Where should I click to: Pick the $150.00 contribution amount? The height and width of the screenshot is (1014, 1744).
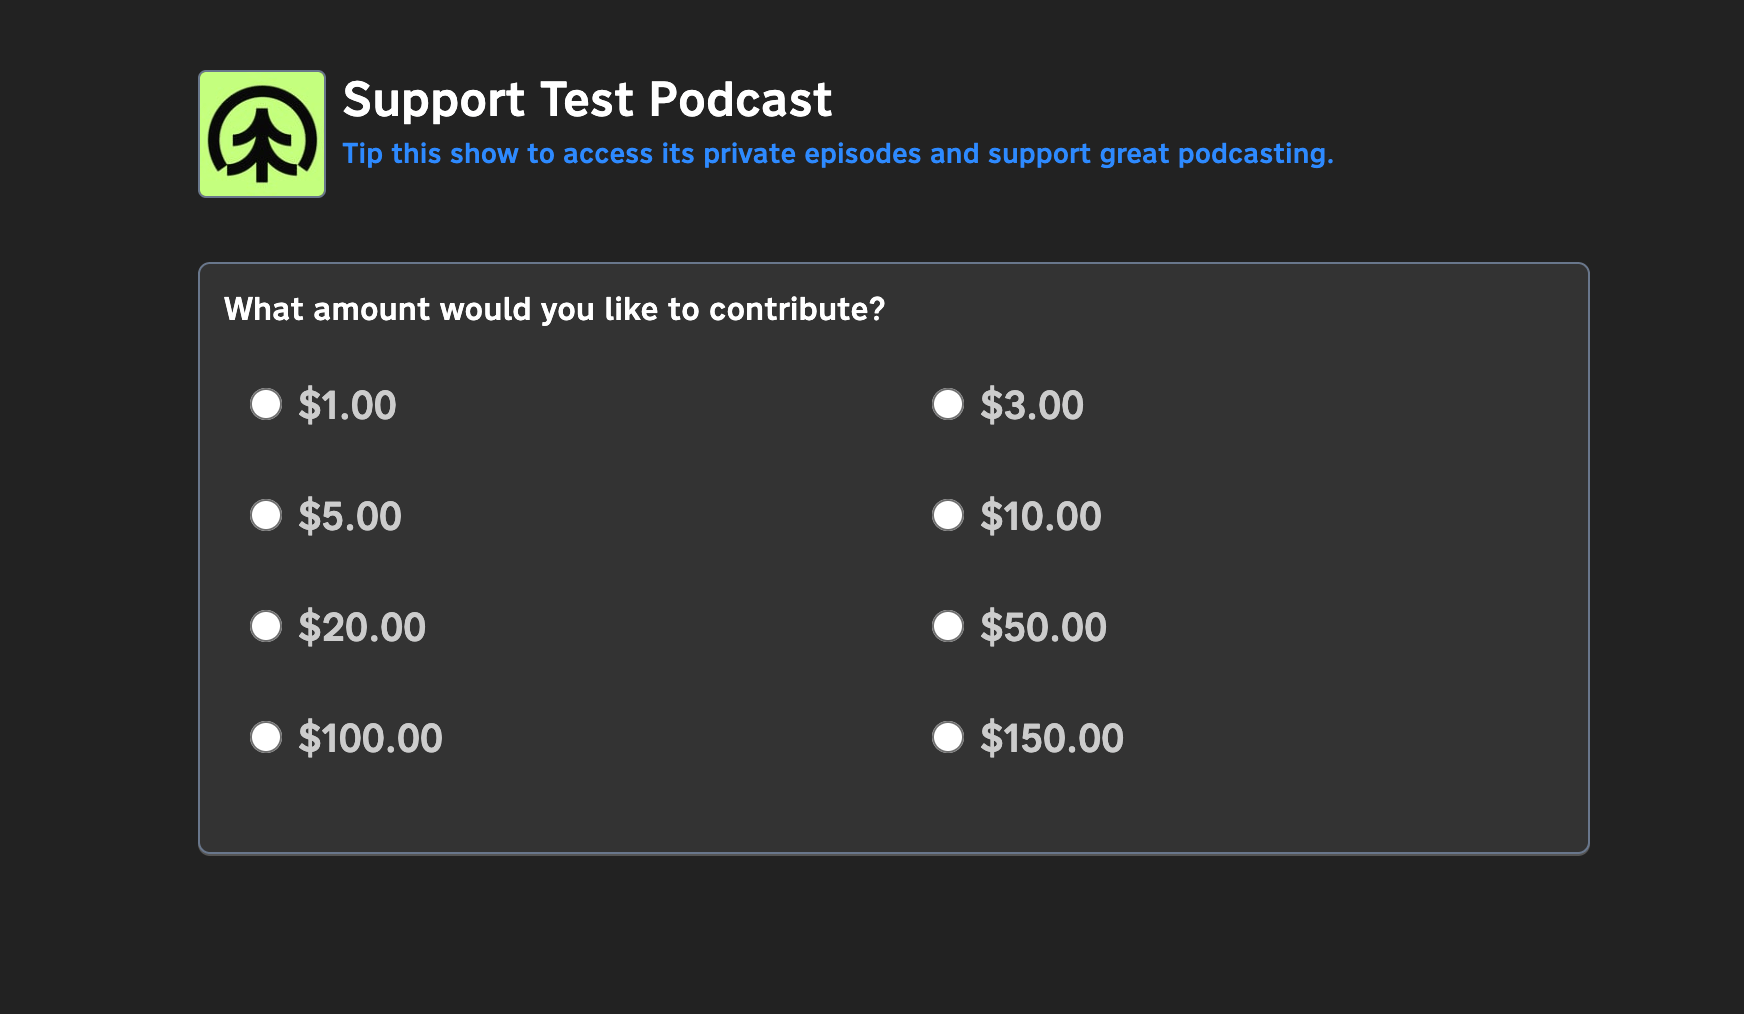pyautogui.click(x=948, y=737)
